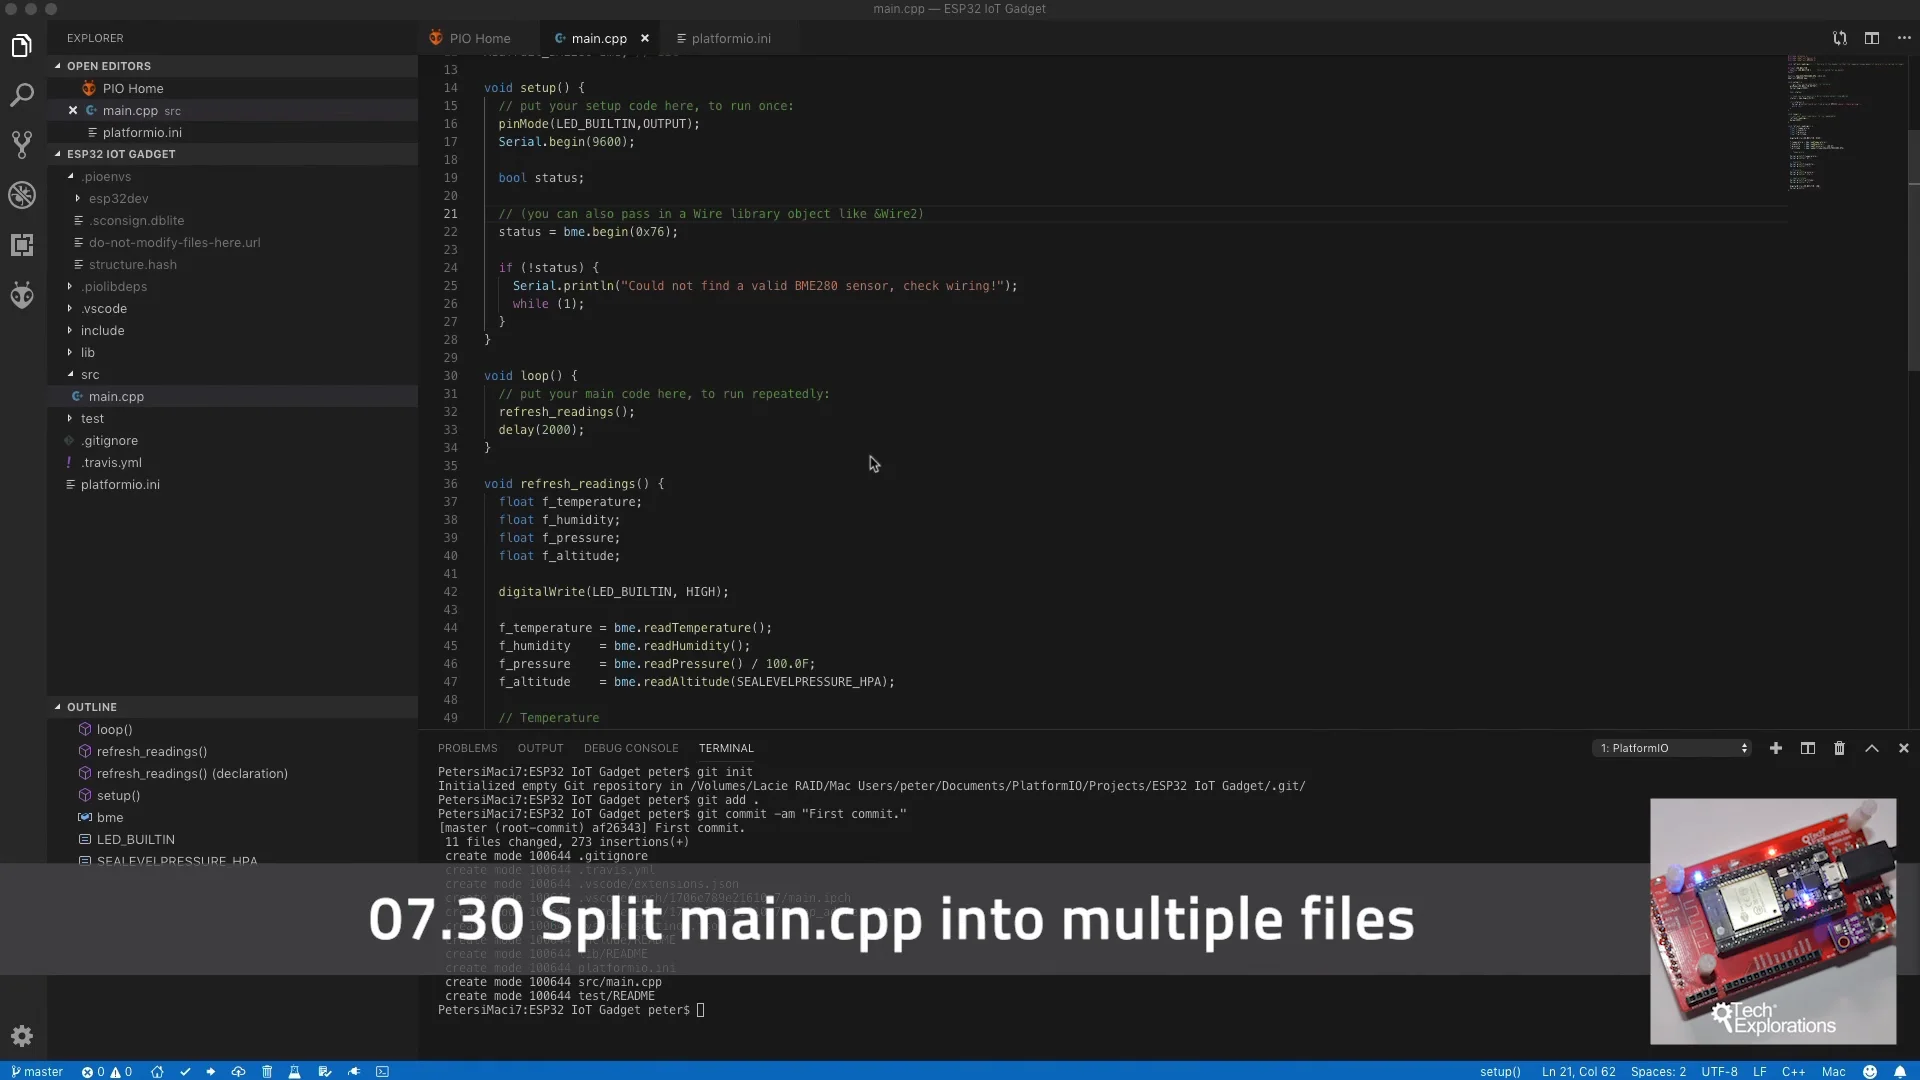Open the PlatformIO alien icon in activity bar
1920x1080 pixels.
pyautogui.click(x=22, y=295)
